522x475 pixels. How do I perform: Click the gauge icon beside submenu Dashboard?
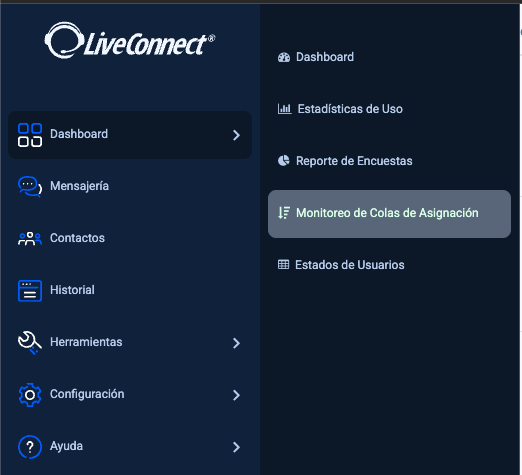coord(284,57)
